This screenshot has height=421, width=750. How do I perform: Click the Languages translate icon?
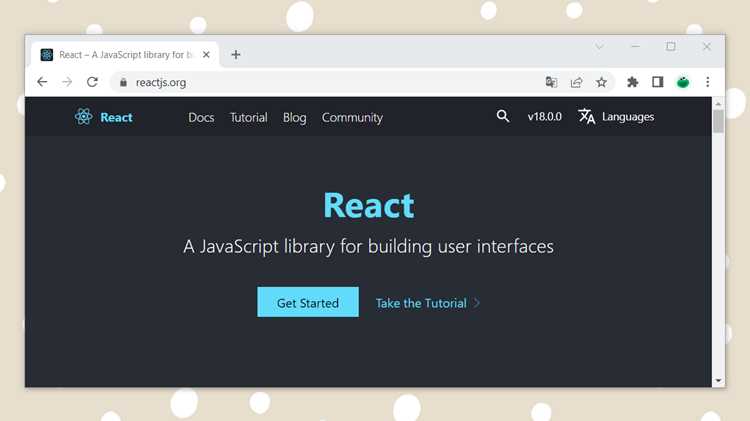pyautogui.click(x=586, y=116)
